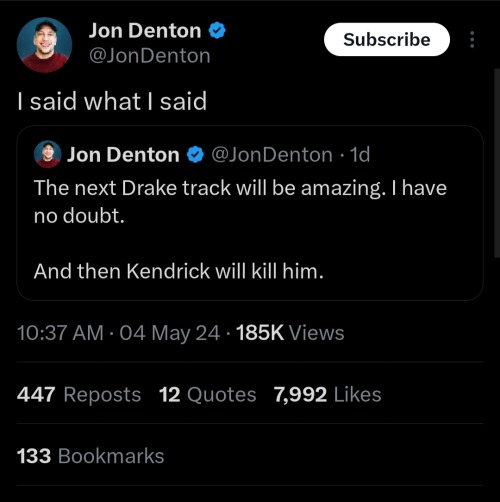Click the 1d timestamp on quoted post

point(360,155)
